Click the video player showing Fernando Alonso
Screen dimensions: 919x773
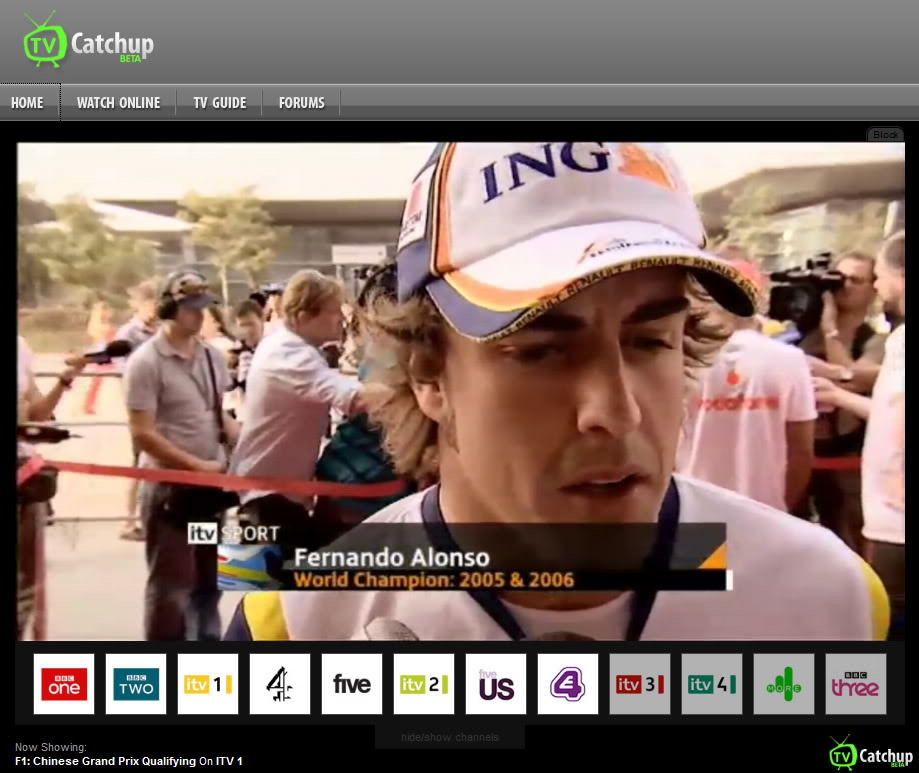(460, 390)
